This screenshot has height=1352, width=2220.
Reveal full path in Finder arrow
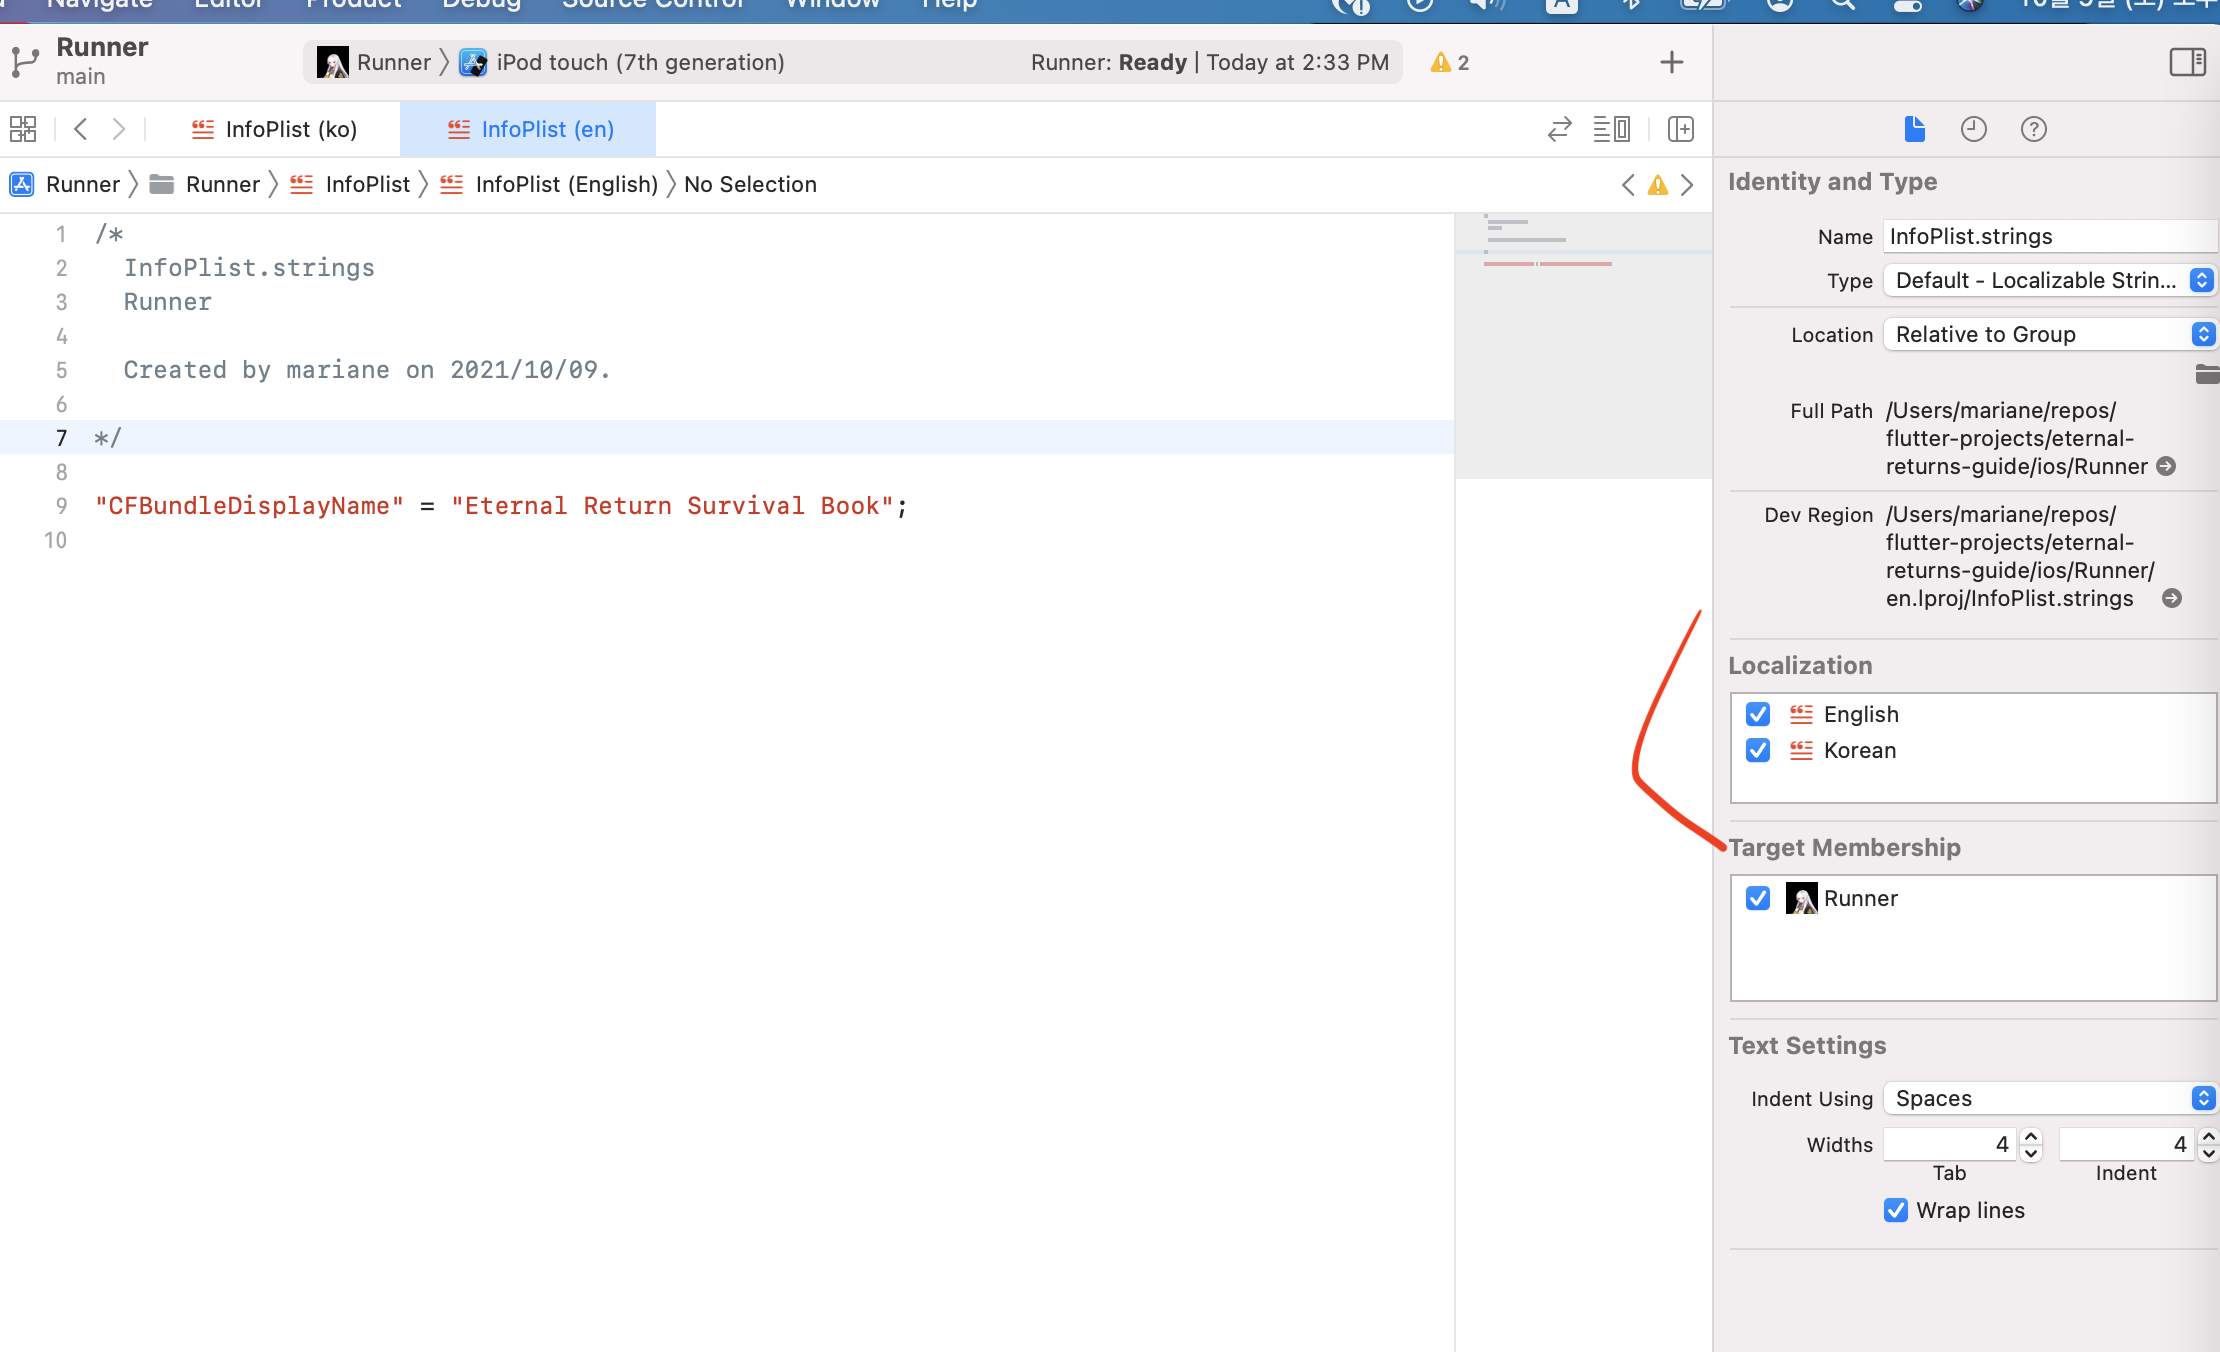coord(2166,466)
